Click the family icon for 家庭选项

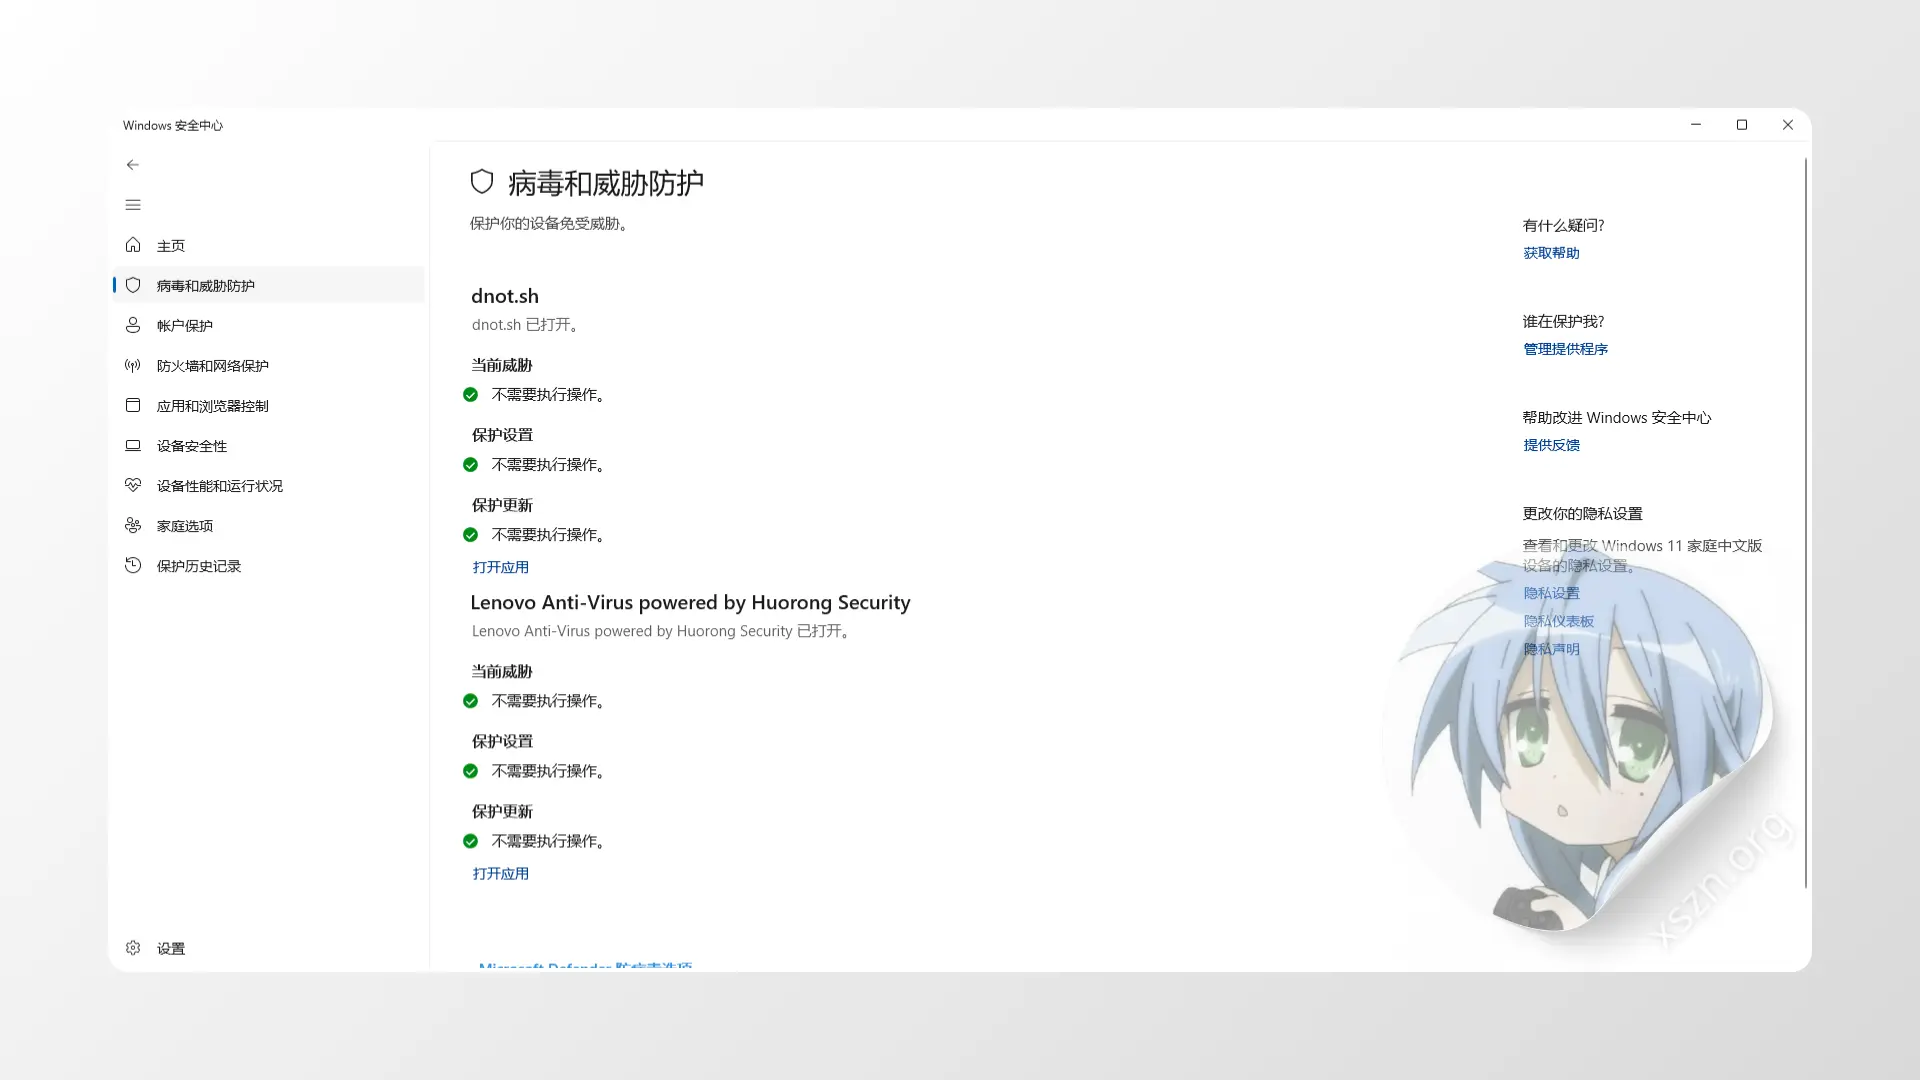pyautogui.click(x=133, y=525)
